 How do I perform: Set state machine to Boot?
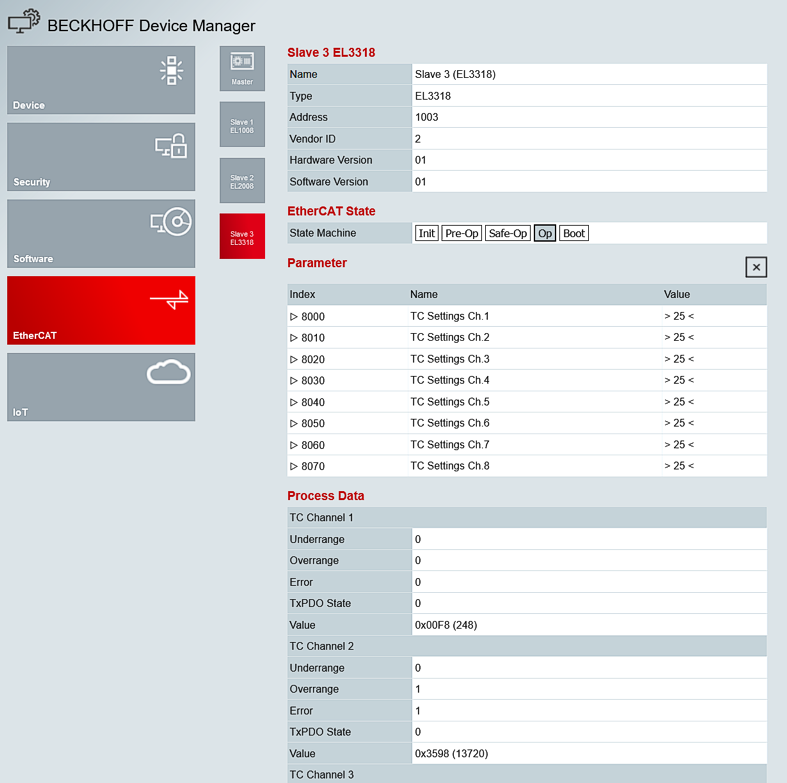pyautogui.click(x=574, y=233)
